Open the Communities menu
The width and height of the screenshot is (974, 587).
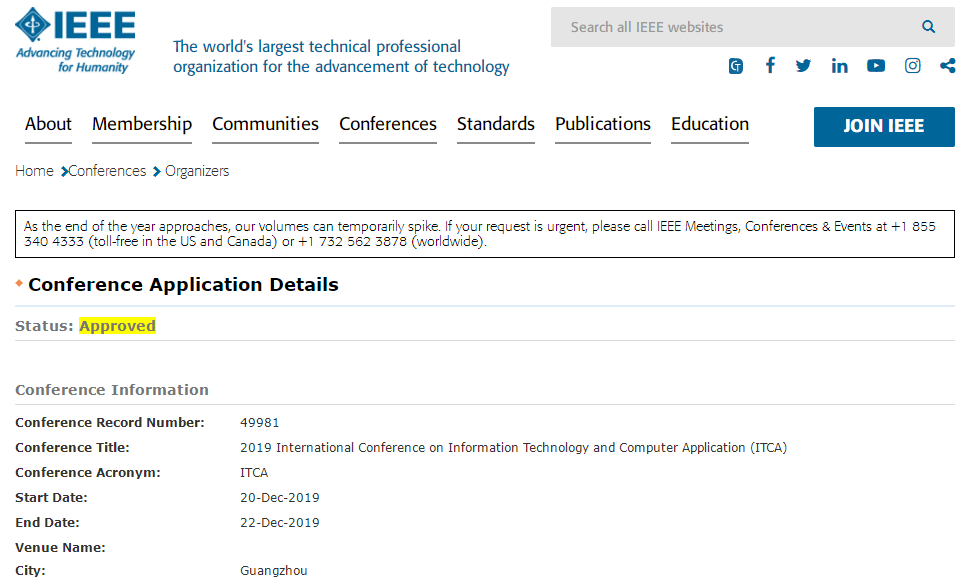(265, 124)
